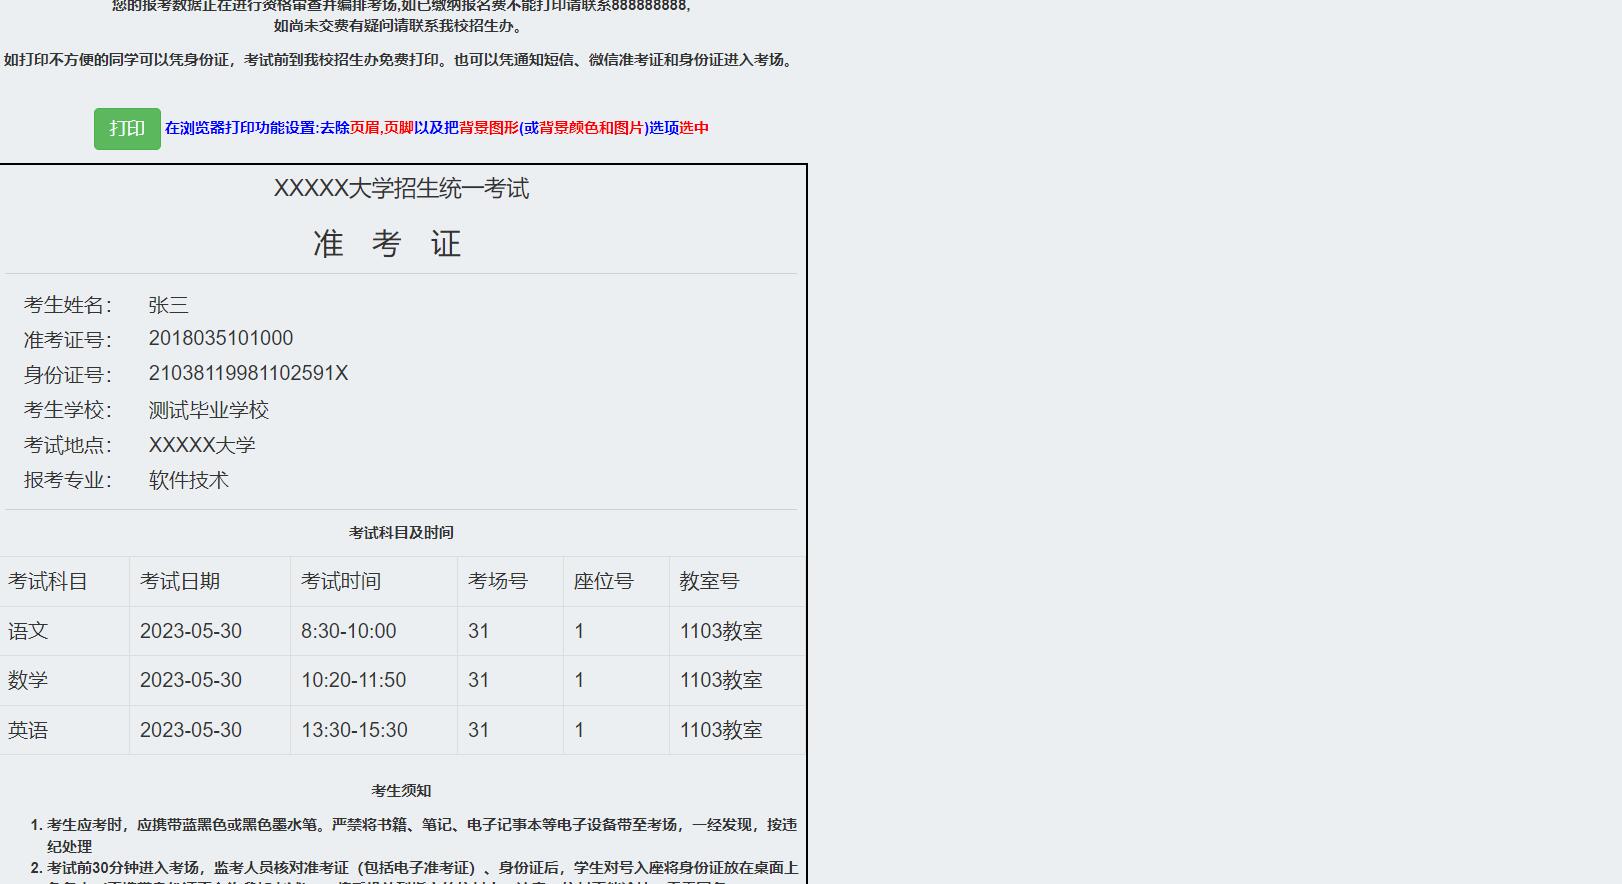Select admission number 2018035101000
1622x884 pixels.
pos(221,339)
